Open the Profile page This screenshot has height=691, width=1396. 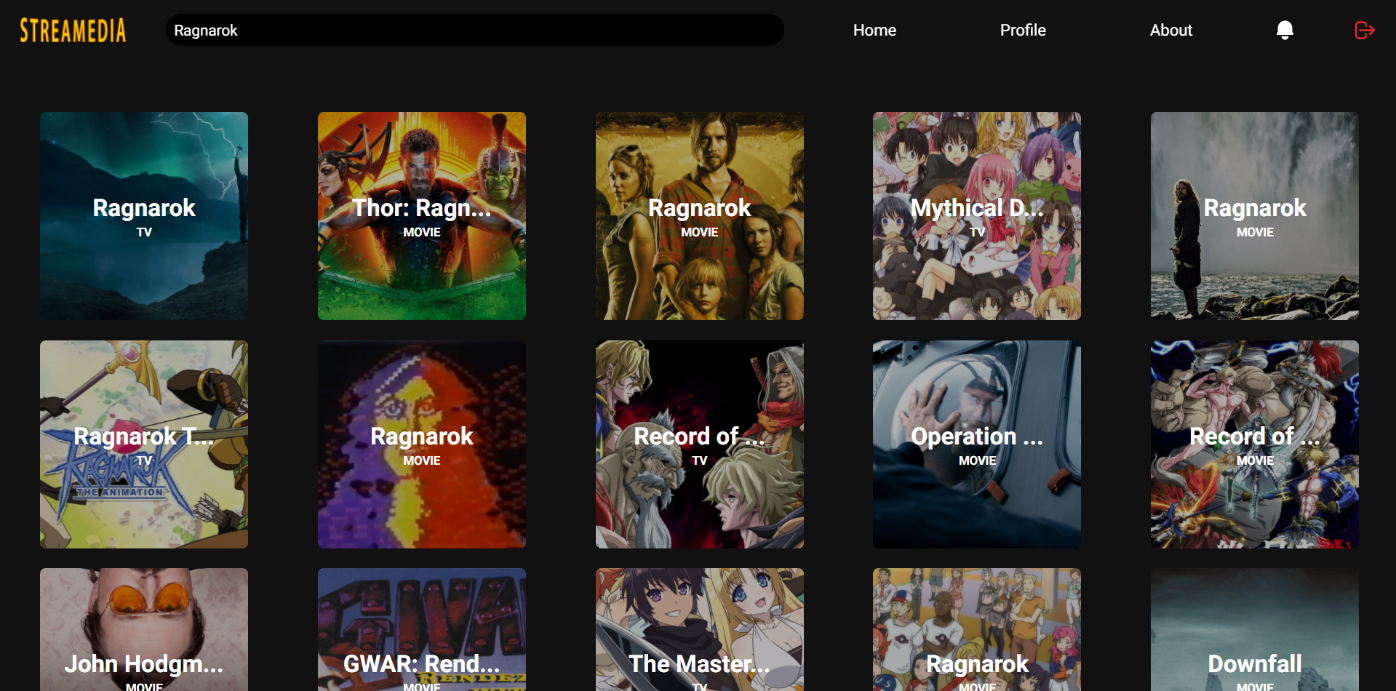click(1023, 30)
